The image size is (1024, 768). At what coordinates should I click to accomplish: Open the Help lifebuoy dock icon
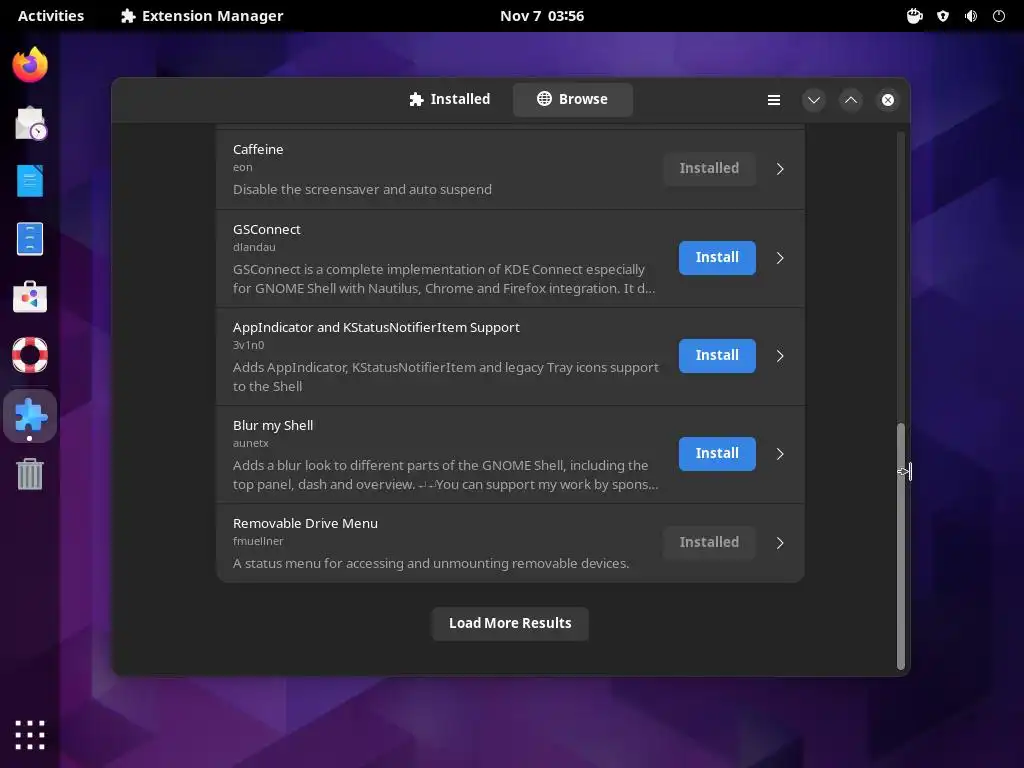point(30,355)
